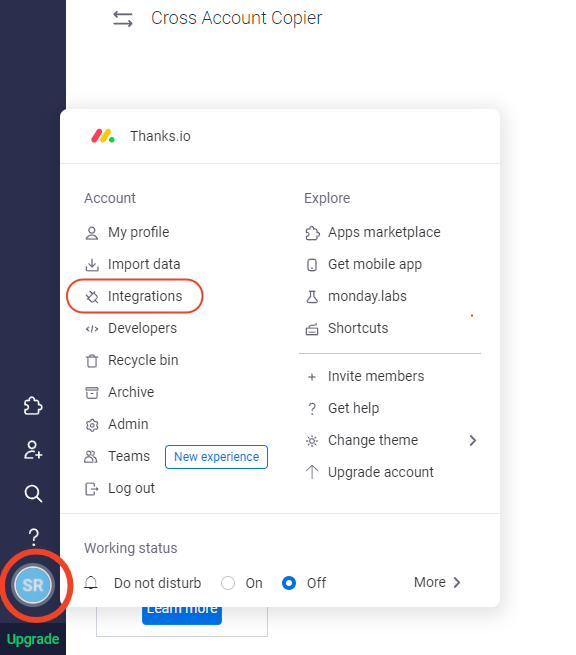Screen dimensions: 576x655
Task: Click the puzzle icon beside Apps marketplace
Action: 312,233
